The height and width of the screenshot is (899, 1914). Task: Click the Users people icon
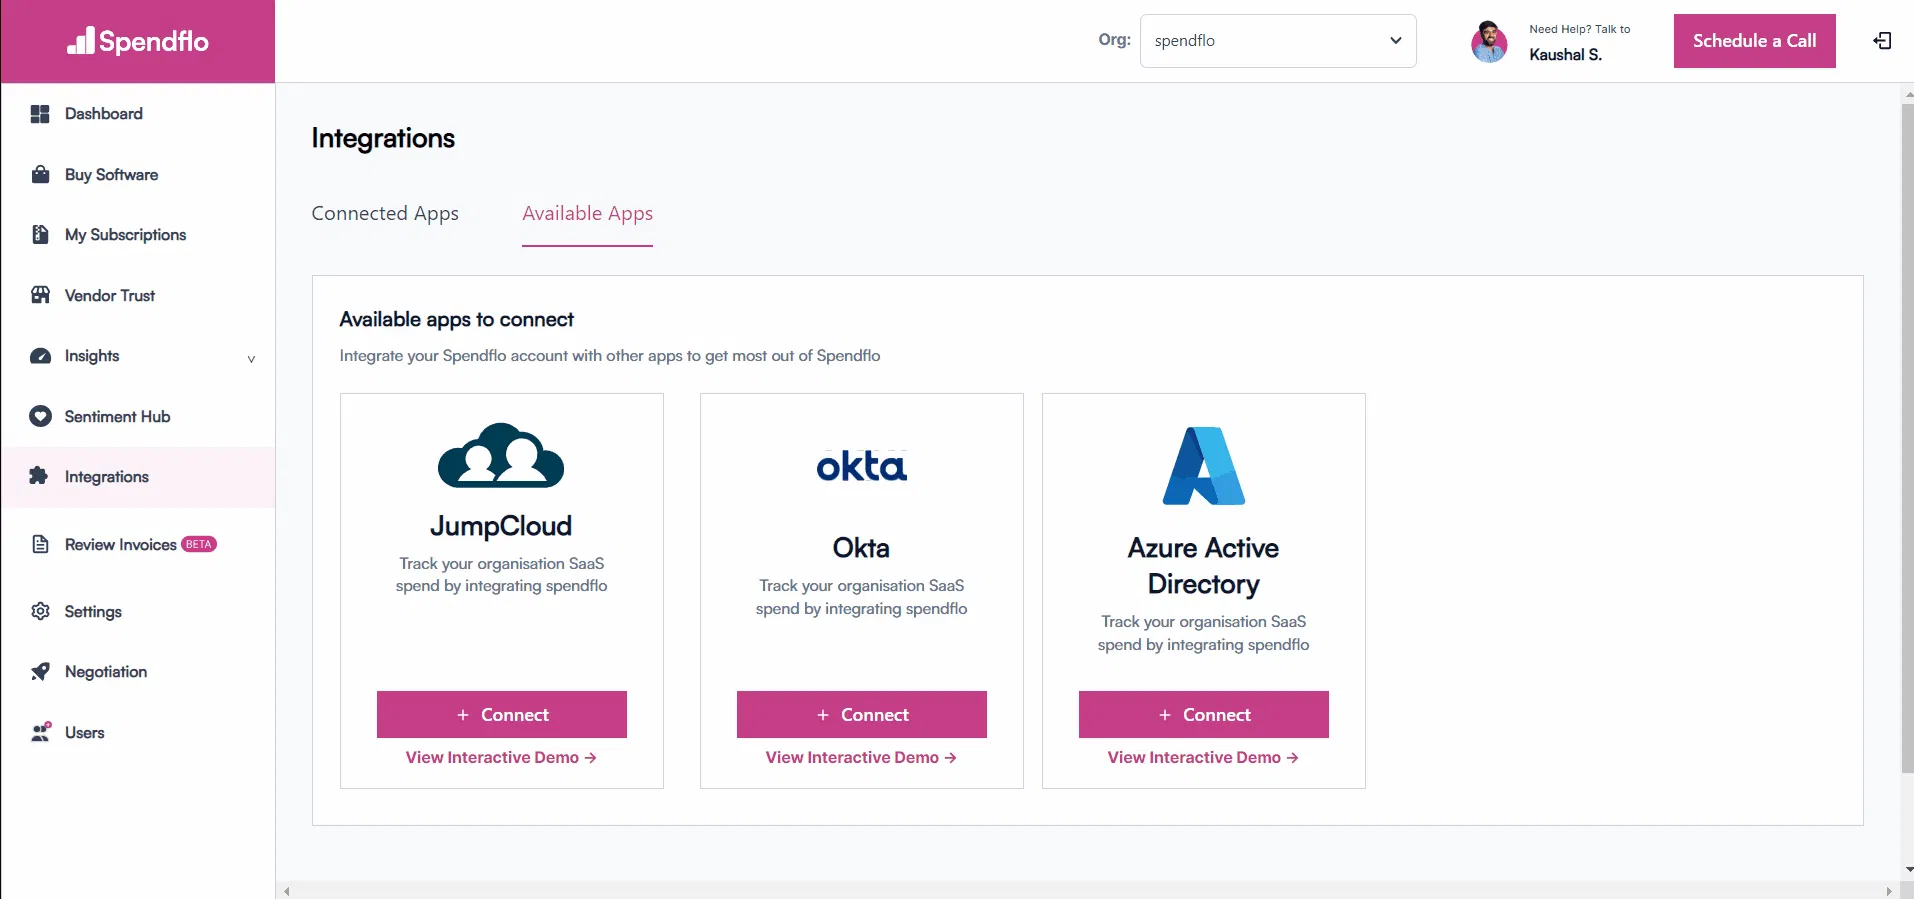click(x=40, y=732)
